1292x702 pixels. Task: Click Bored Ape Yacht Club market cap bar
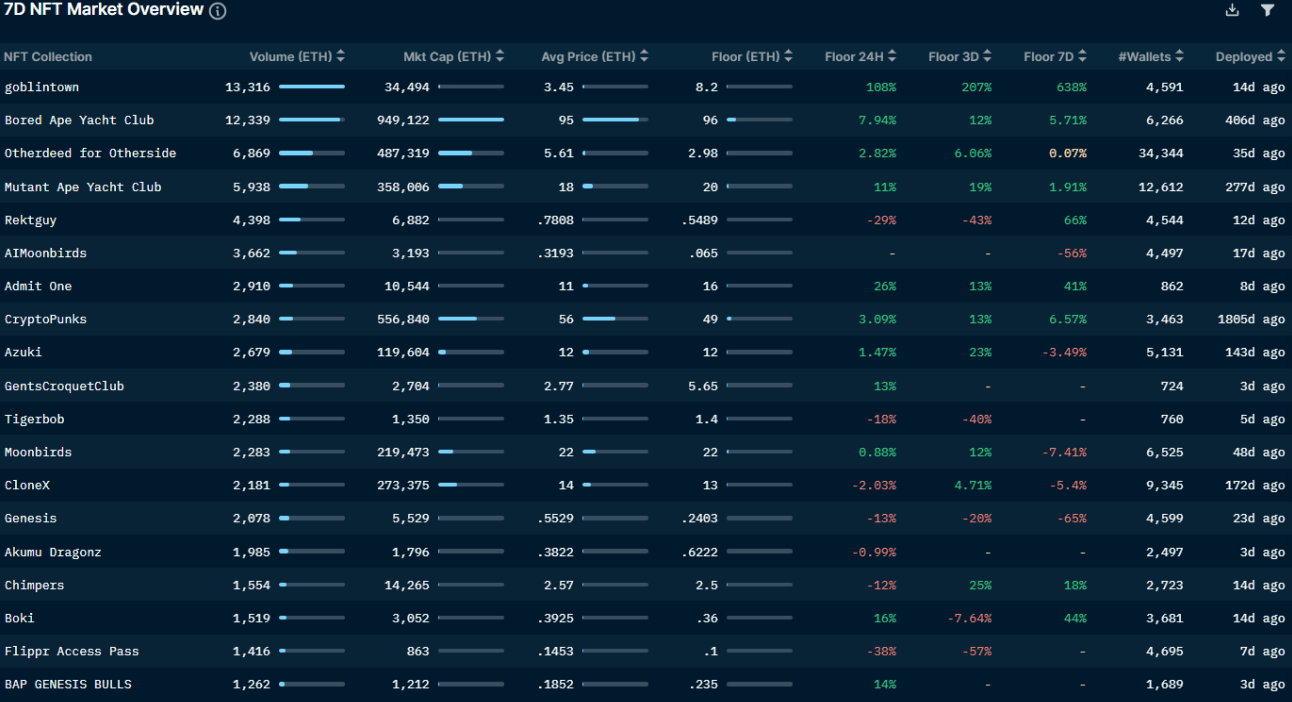tap(471, 120)
